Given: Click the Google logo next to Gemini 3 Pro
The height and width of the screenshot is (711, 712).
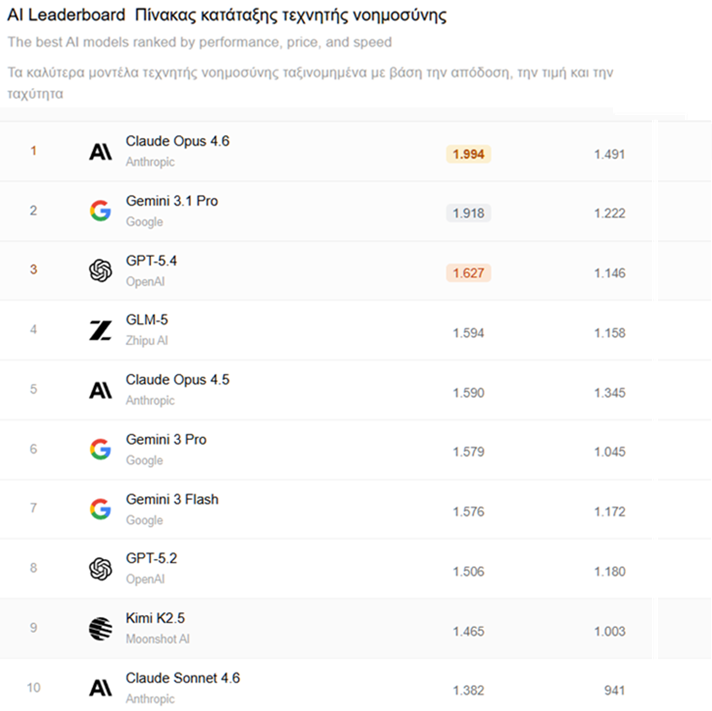Looking at the screenshot, I should pyautogui.click(x=100, y=449).
